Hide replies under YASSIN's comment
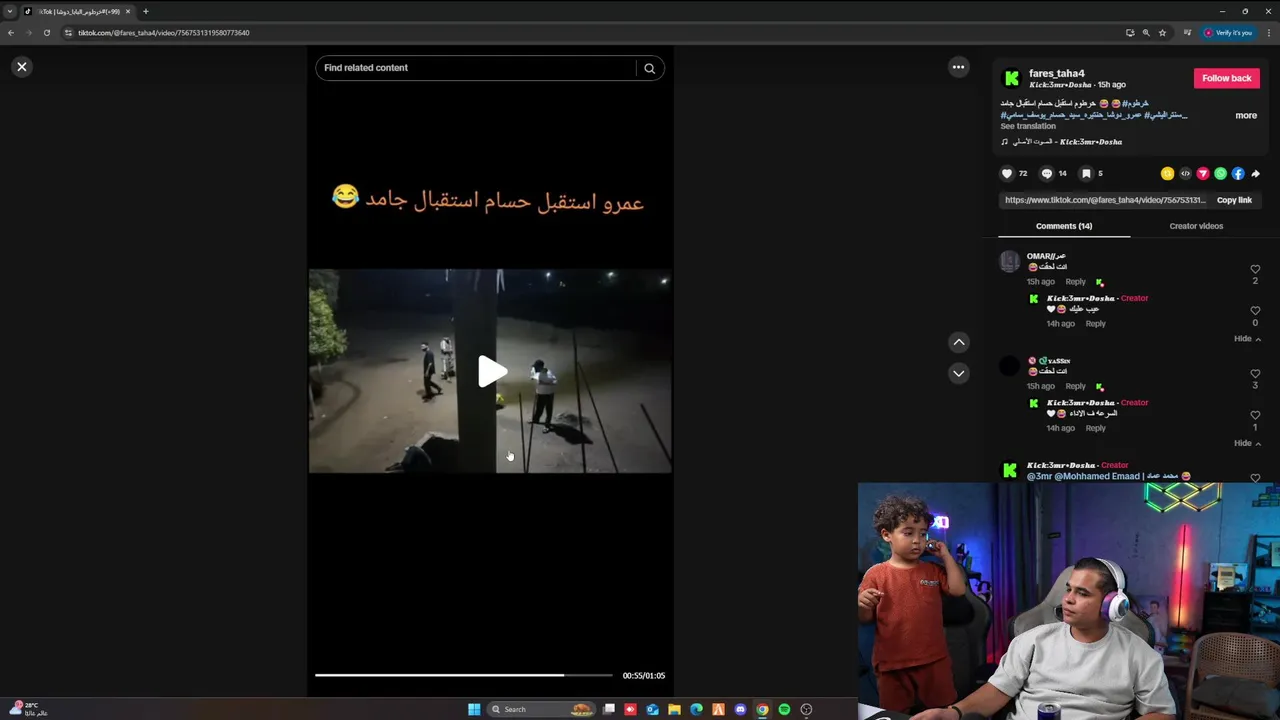 (x=1246, y=443)
